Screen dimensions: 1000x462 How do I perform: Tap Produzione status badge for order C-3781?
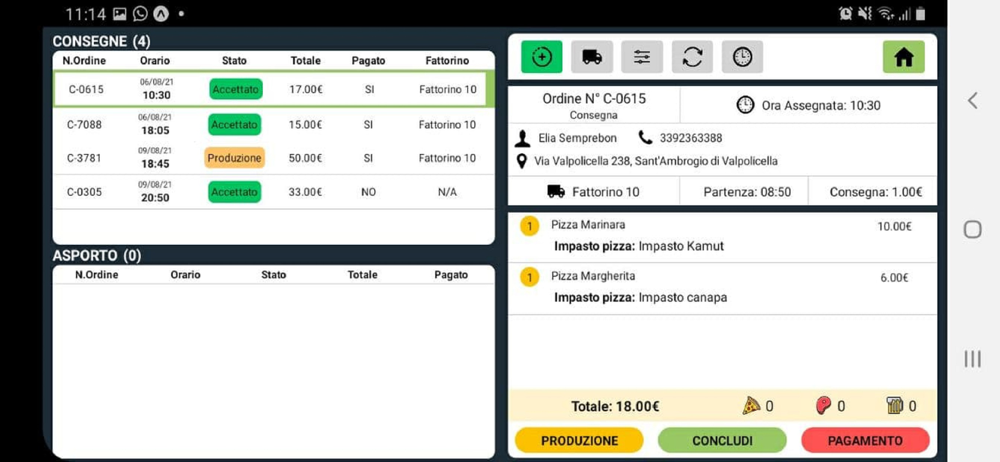[x=234, y=158]
